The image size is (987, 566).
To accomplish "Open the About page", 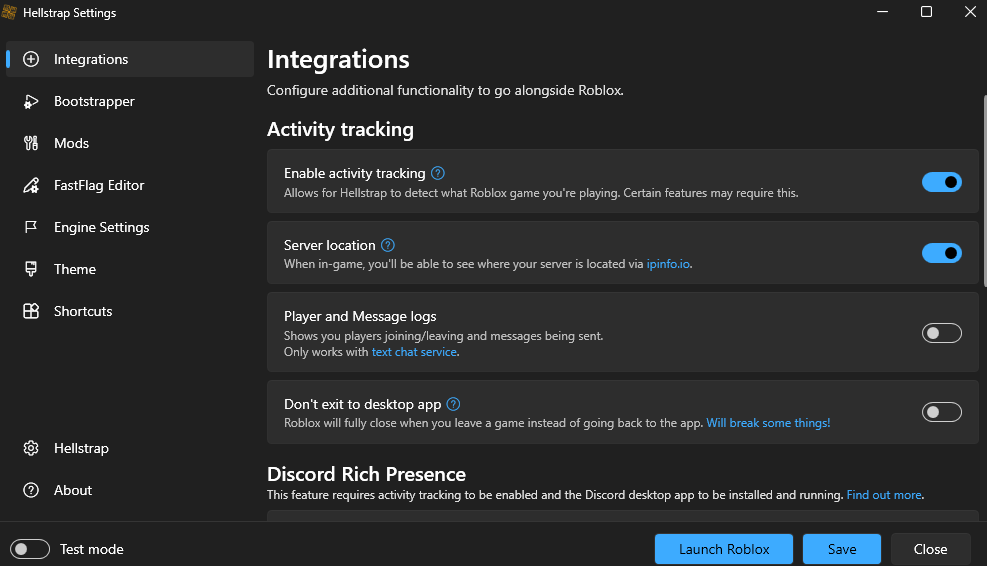I will (130, 490).
